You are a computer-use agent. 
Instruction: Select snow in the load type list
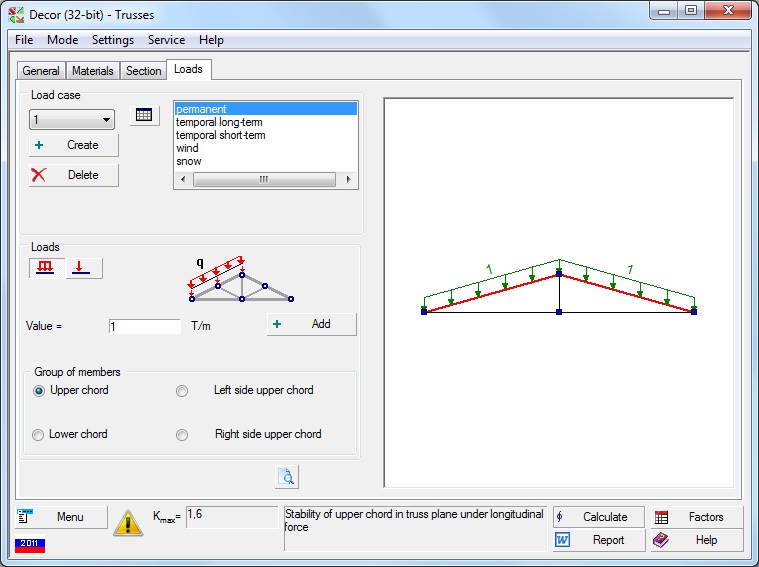(189, 161)
